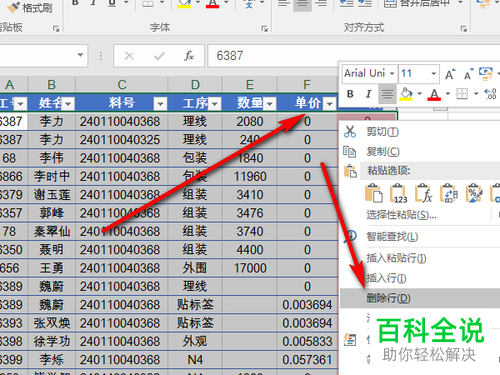Select column header D
The image size is (500, 375).
[x=195, y=85]
